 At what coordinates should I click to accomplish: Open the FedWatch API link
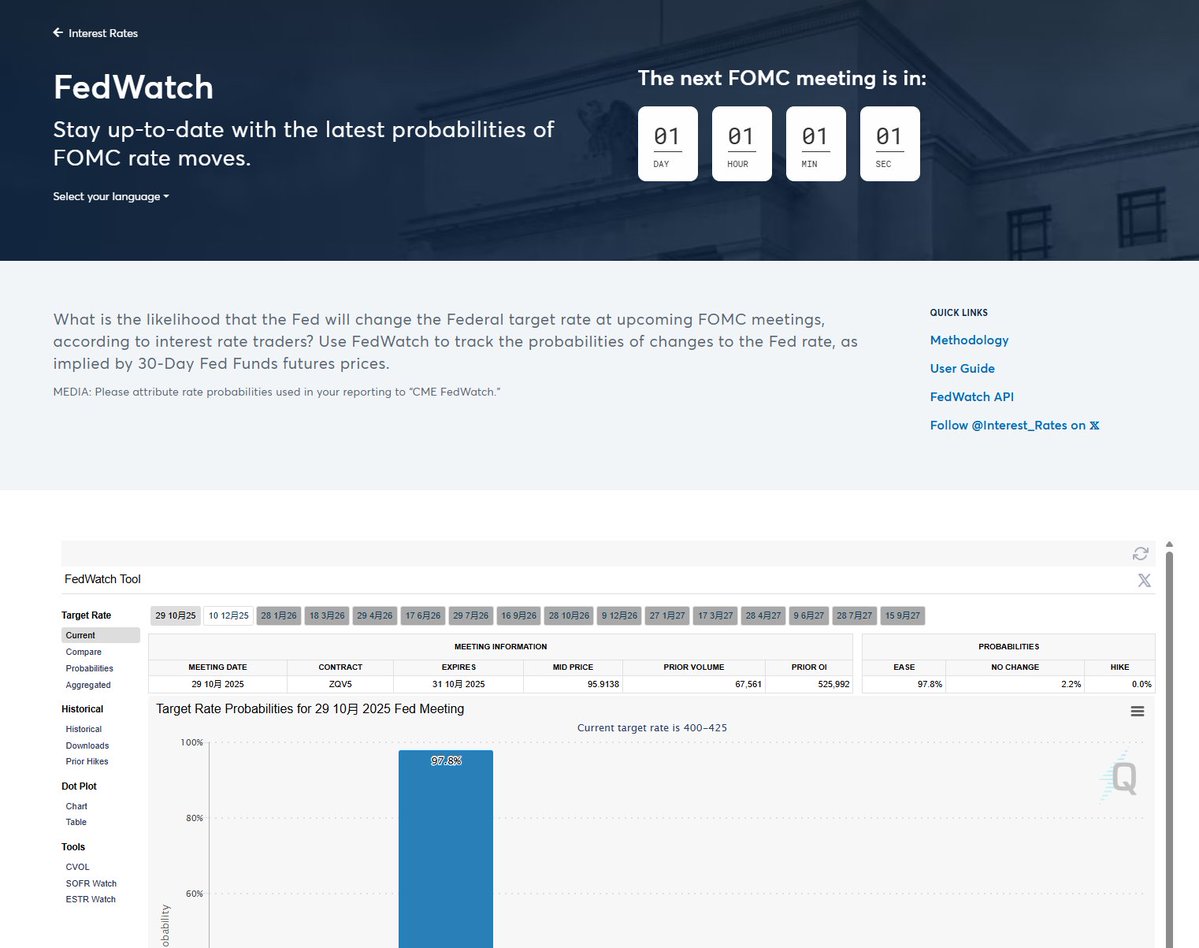point(971,397)
